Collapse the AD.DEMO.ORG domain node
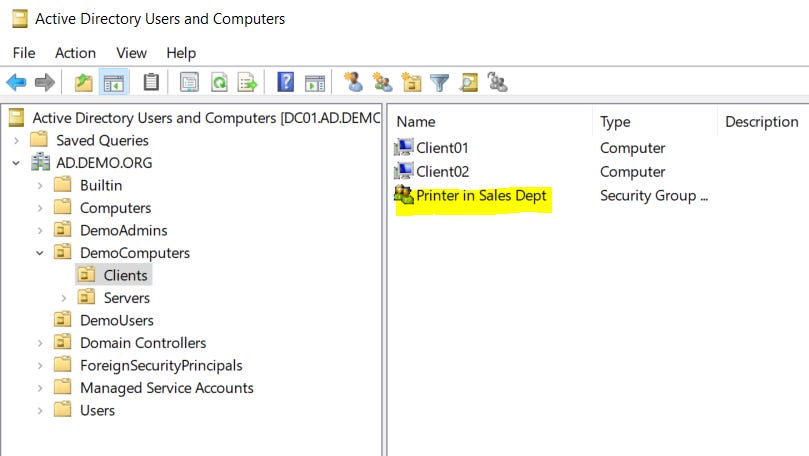This screenshot has width=809, height=456. tap(16, 163)
